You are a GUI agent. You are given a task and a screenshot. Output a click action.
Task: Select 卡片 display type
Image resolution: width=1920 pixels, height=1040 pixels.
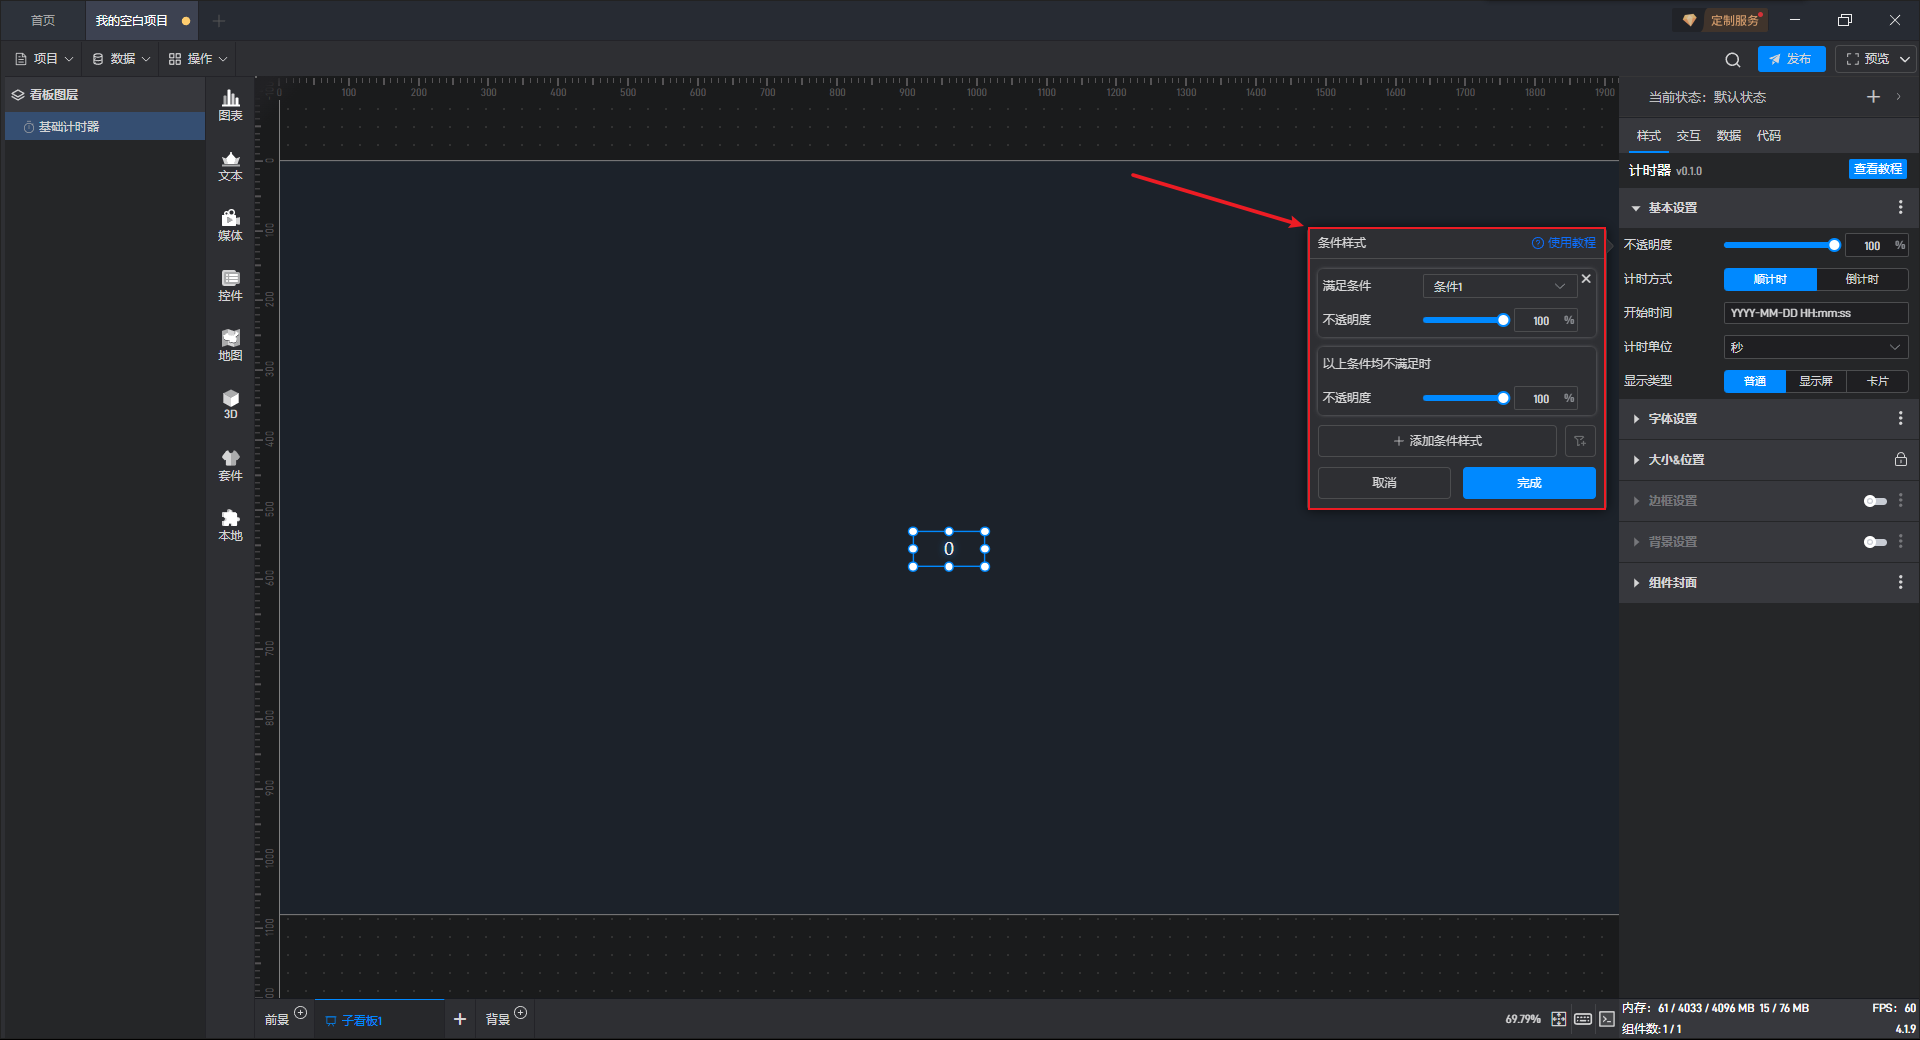[1878, 382]
